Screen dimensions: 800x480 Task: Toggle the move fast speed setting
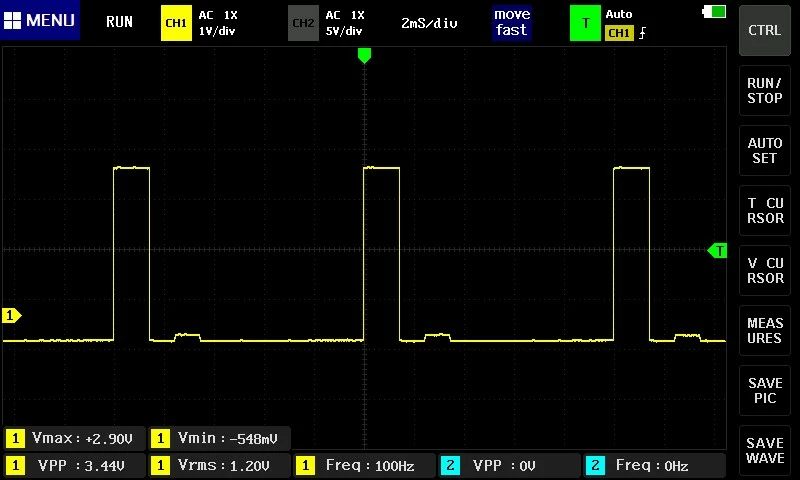pos(512,22)
